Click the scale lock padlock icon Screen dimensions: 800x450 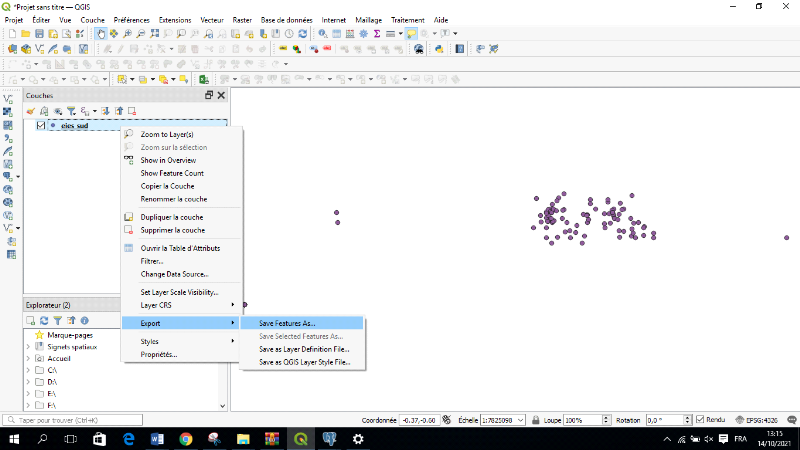tap(536, 420)
